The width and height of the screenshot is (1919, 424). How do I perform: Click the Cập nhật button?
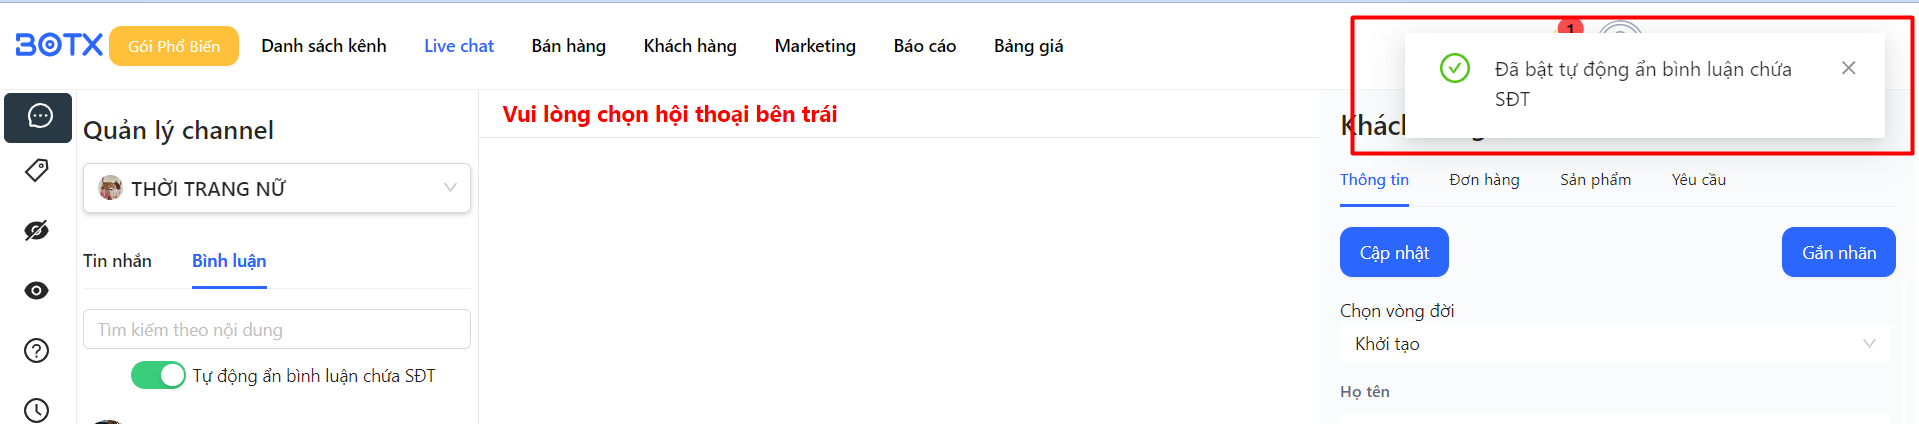tap(1394, 252)
